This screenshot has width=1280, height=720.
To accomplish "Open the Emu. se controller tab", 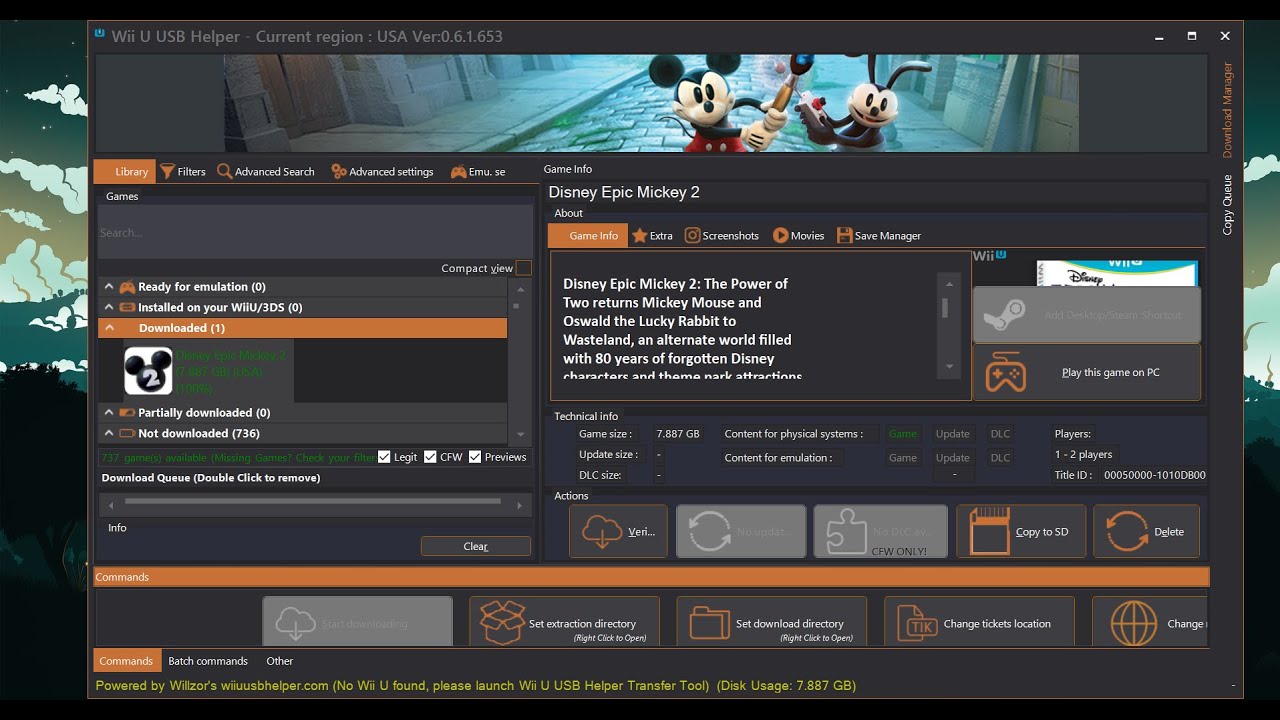I will click(x=478, y=171).
